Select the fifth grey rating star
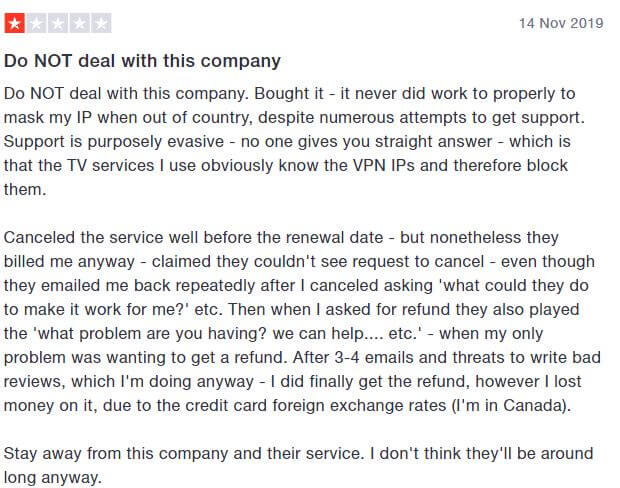Image resolution: width=620 pixels, height=488 pixels. [101, 23]
